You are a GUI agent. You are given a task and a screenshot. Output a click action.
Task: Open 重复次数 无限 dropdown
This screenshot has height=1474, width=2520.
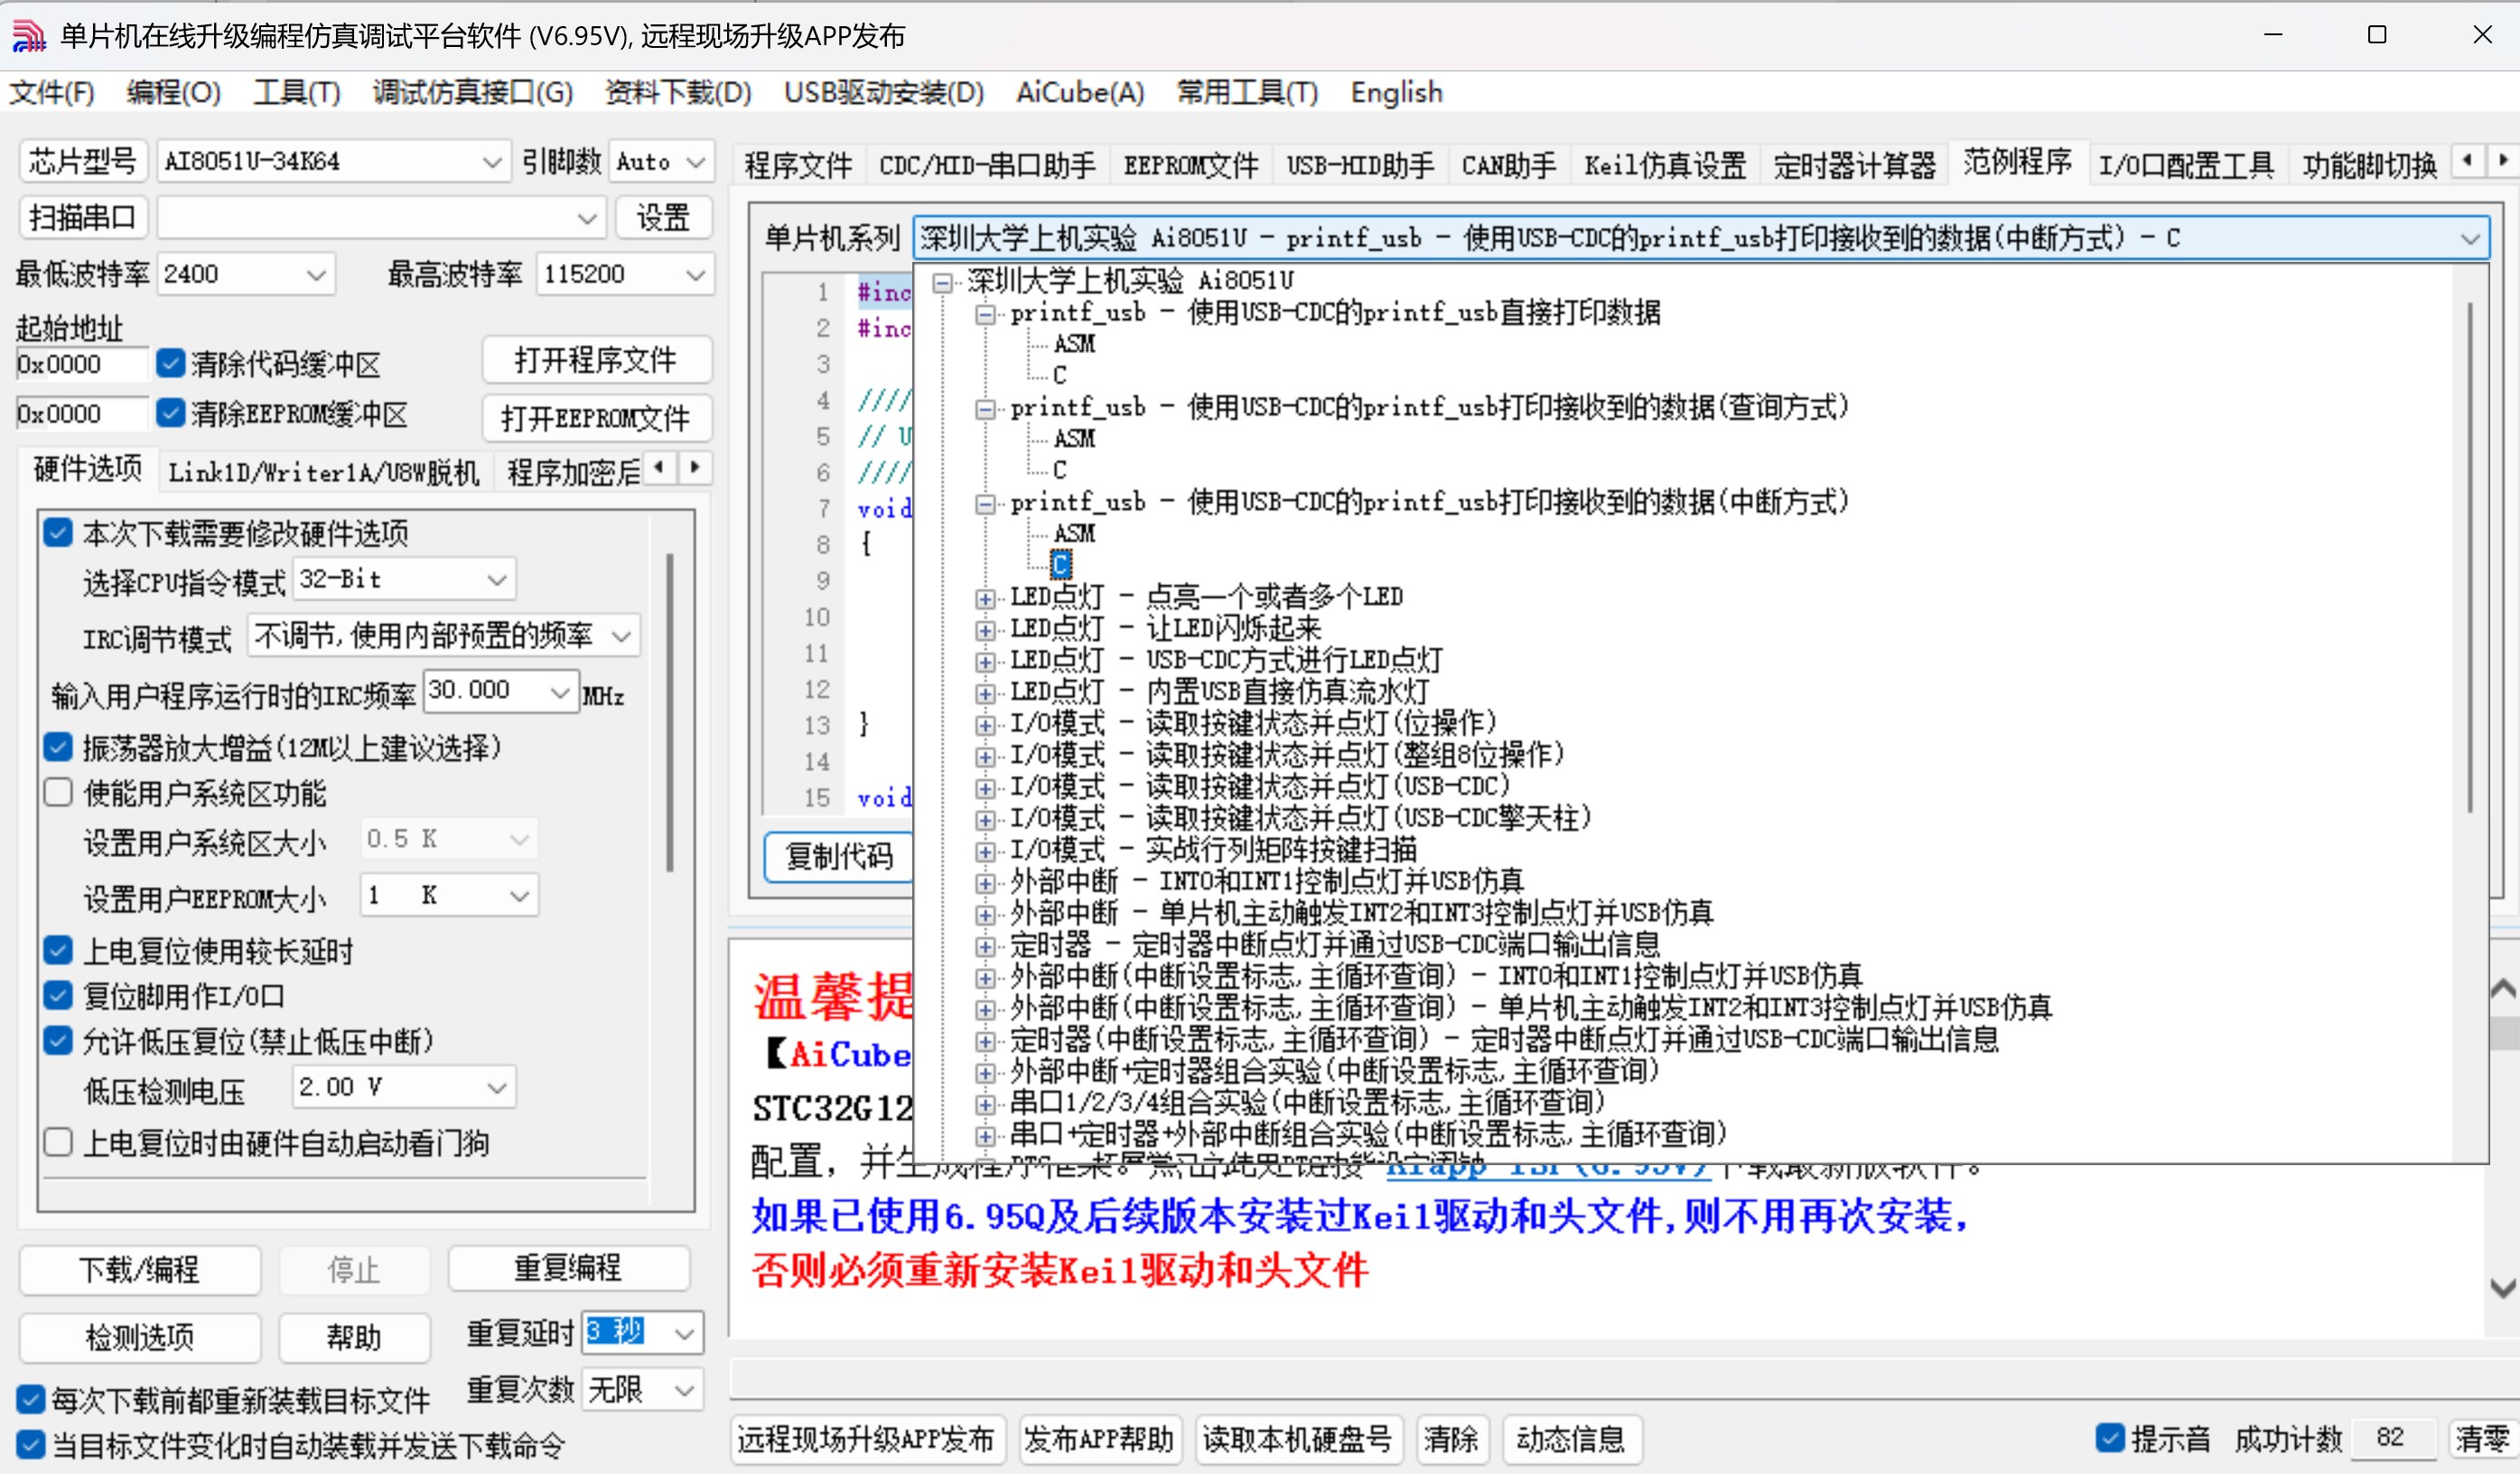(x=643, y=1389)
